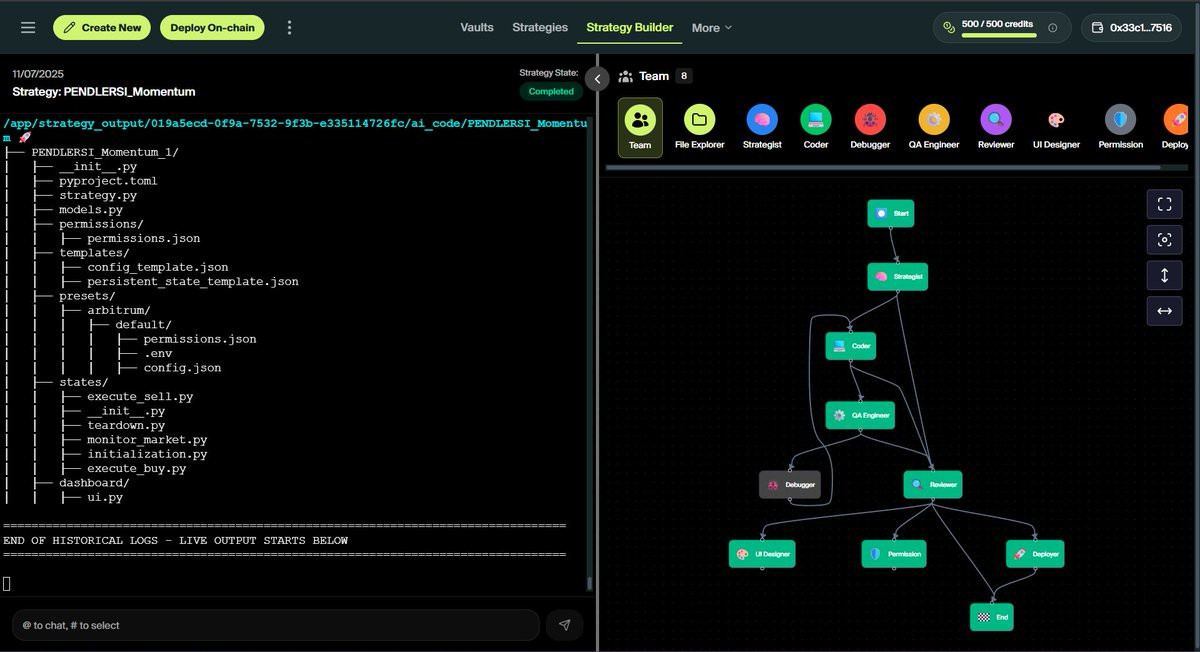Select the Coder agent icon
The height and width of the screenshot is (652, 1200).
point(816,120)
